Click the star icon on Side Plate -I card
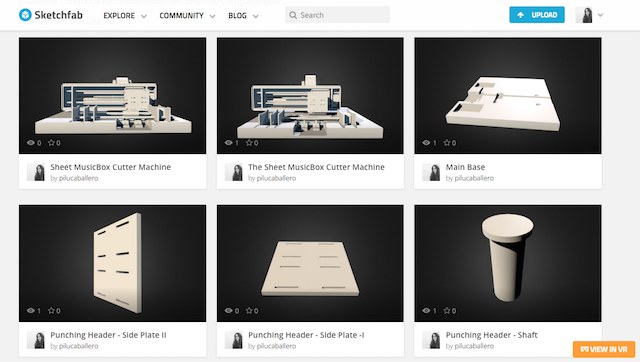 click(249, 310)
